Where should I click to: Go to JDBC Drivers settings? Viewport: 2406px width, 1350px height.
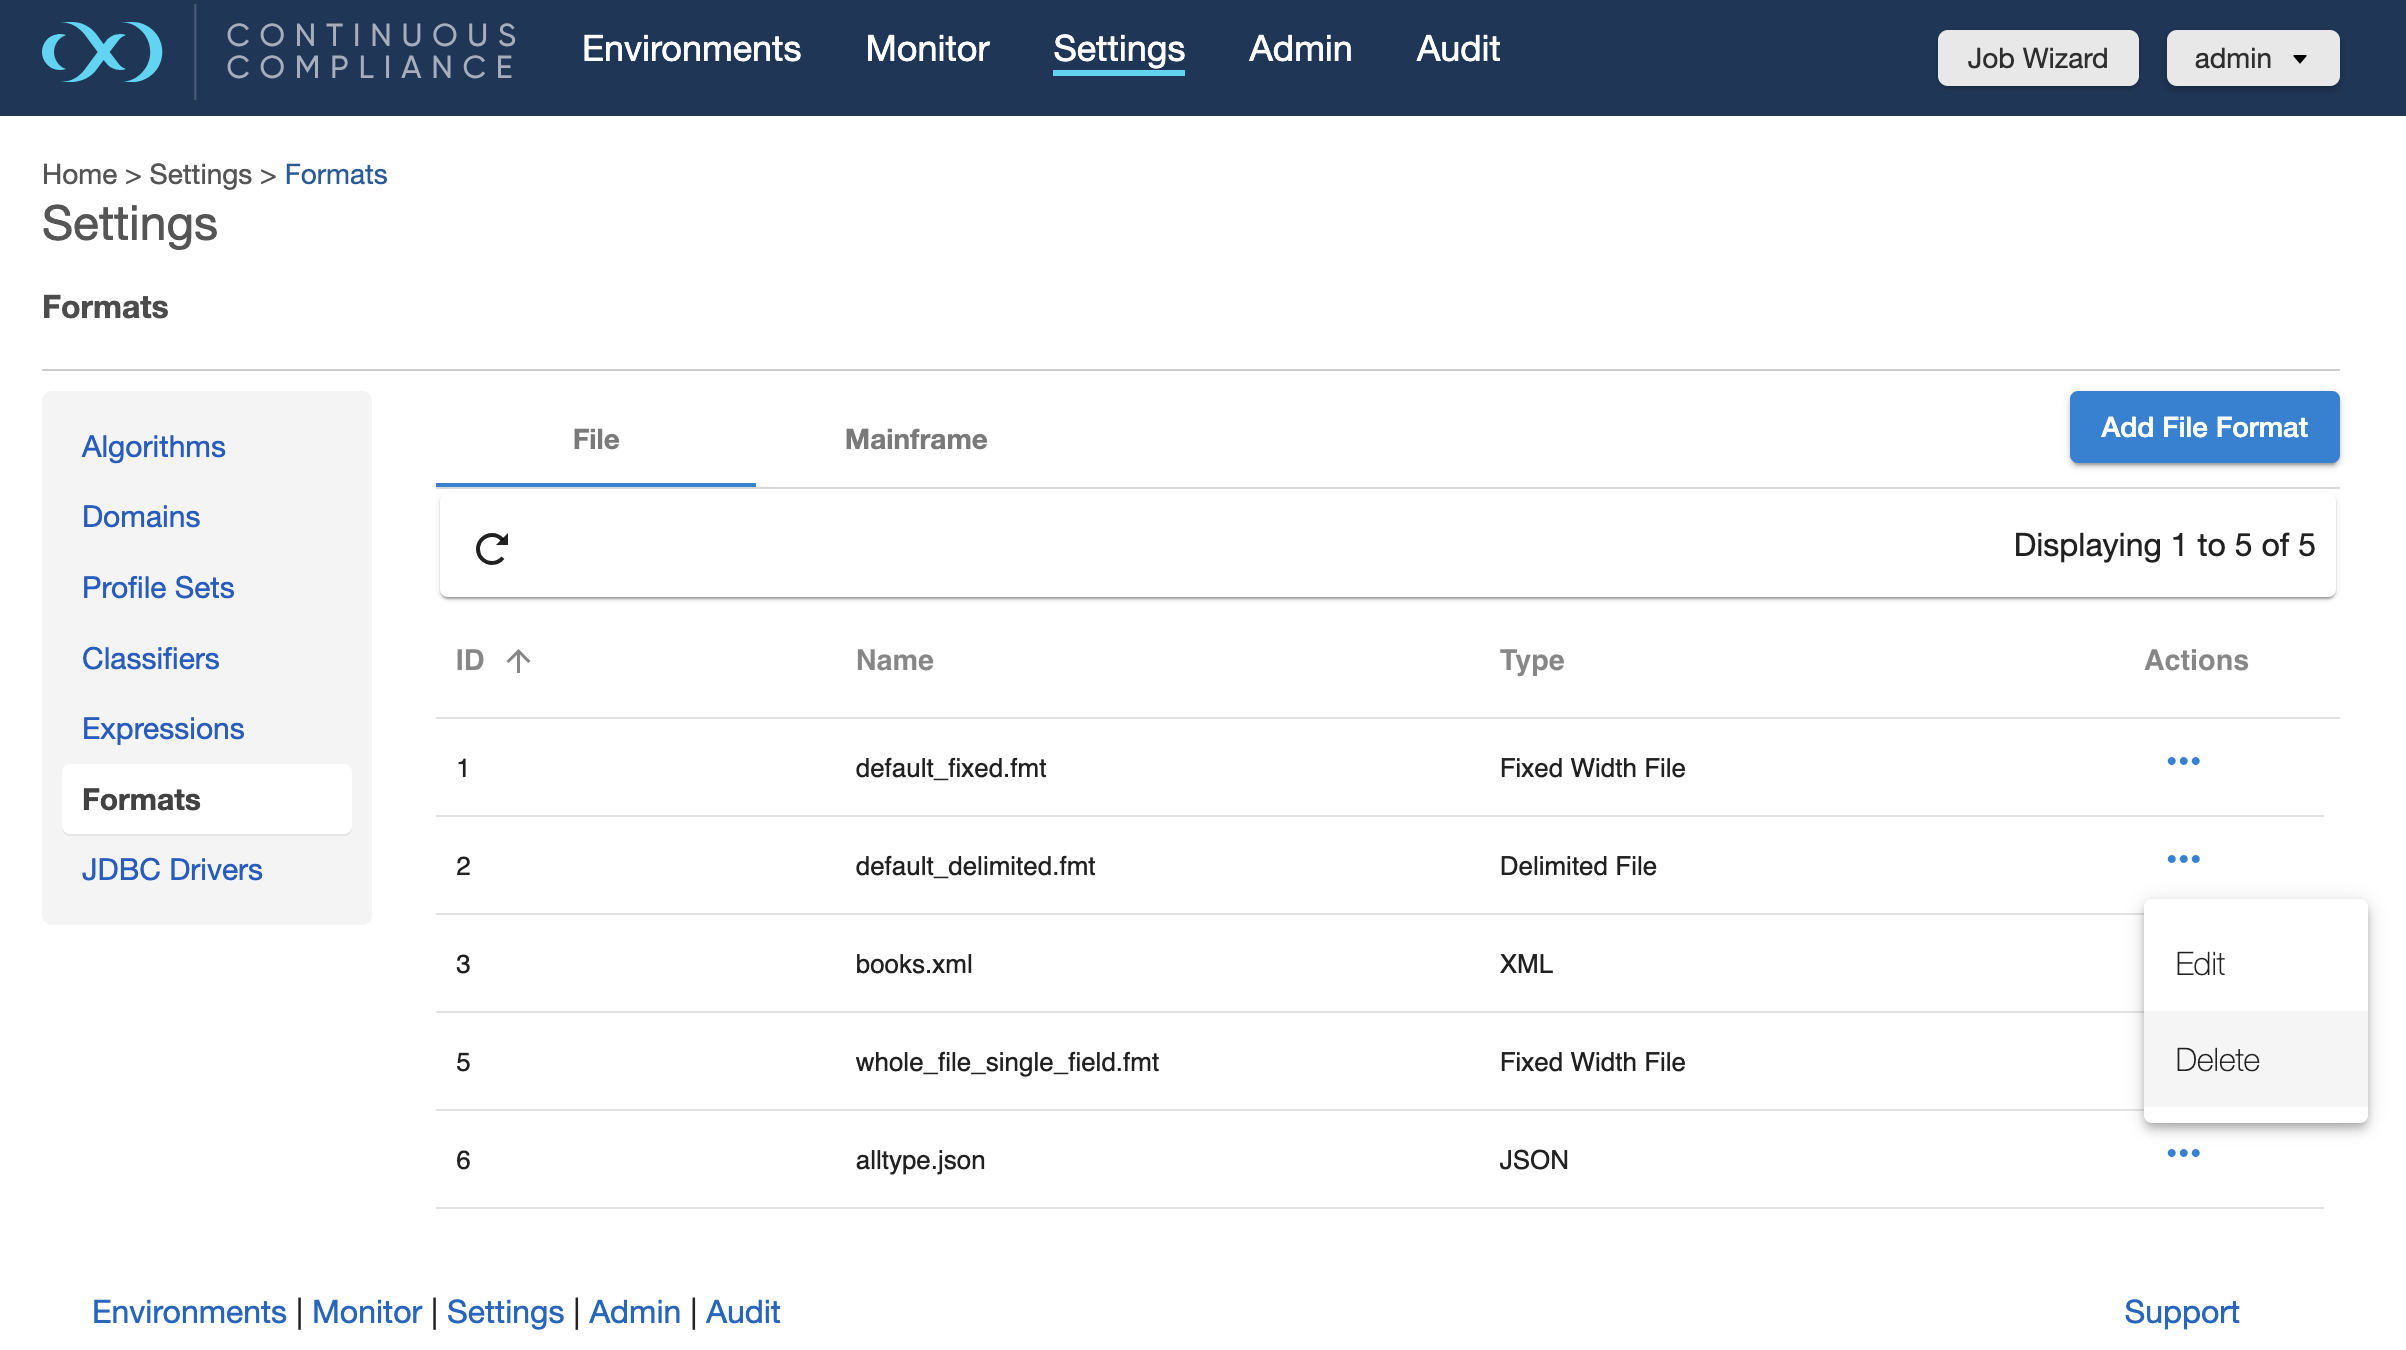click(172, 870)
